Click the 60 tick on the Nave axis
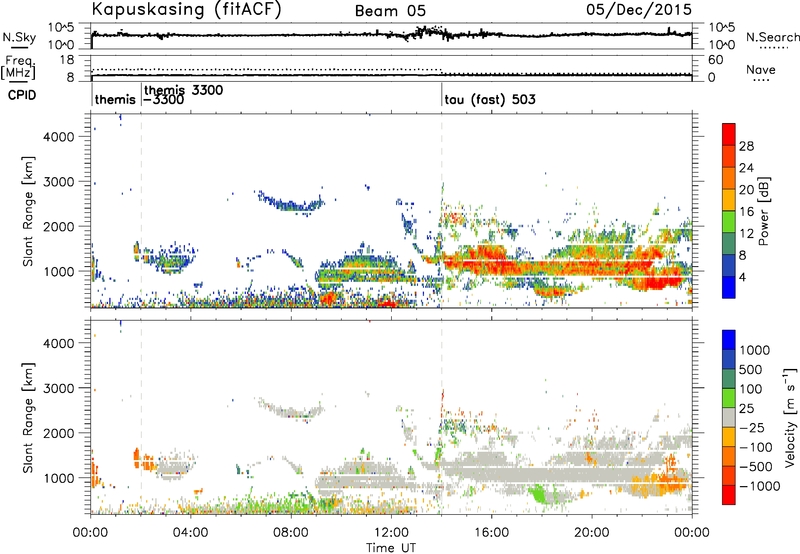Viewport: 800px width, 554px height. [x=716, y=60]
